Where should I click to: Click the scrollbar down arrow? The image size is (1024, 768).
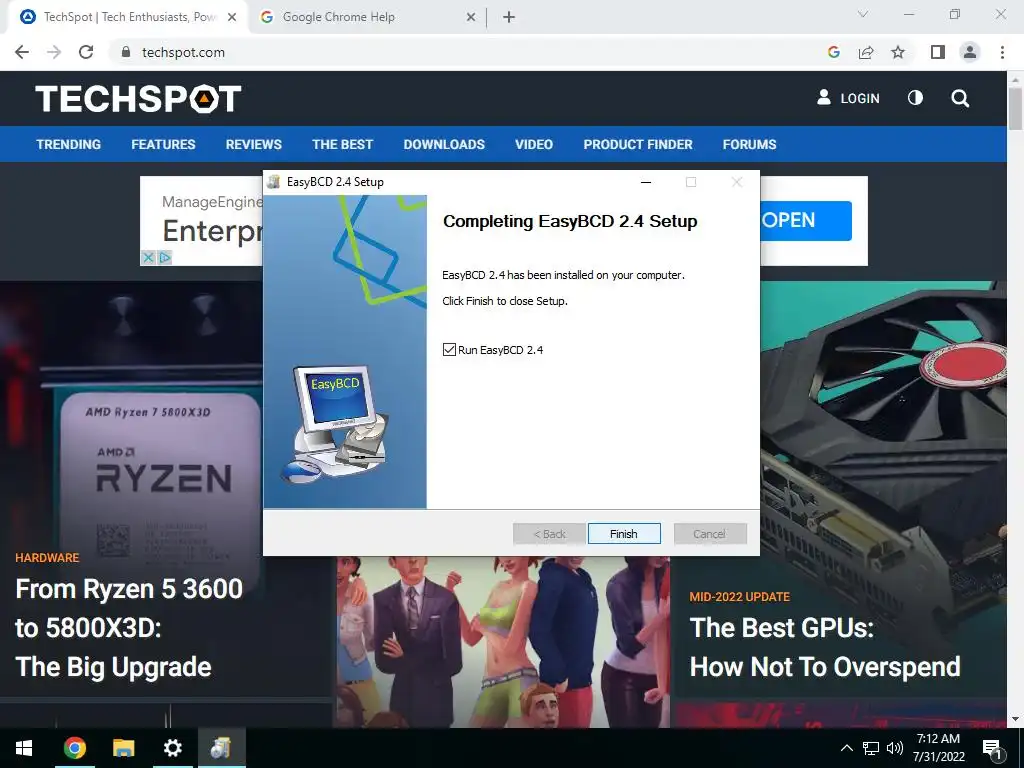point(1015,719)
